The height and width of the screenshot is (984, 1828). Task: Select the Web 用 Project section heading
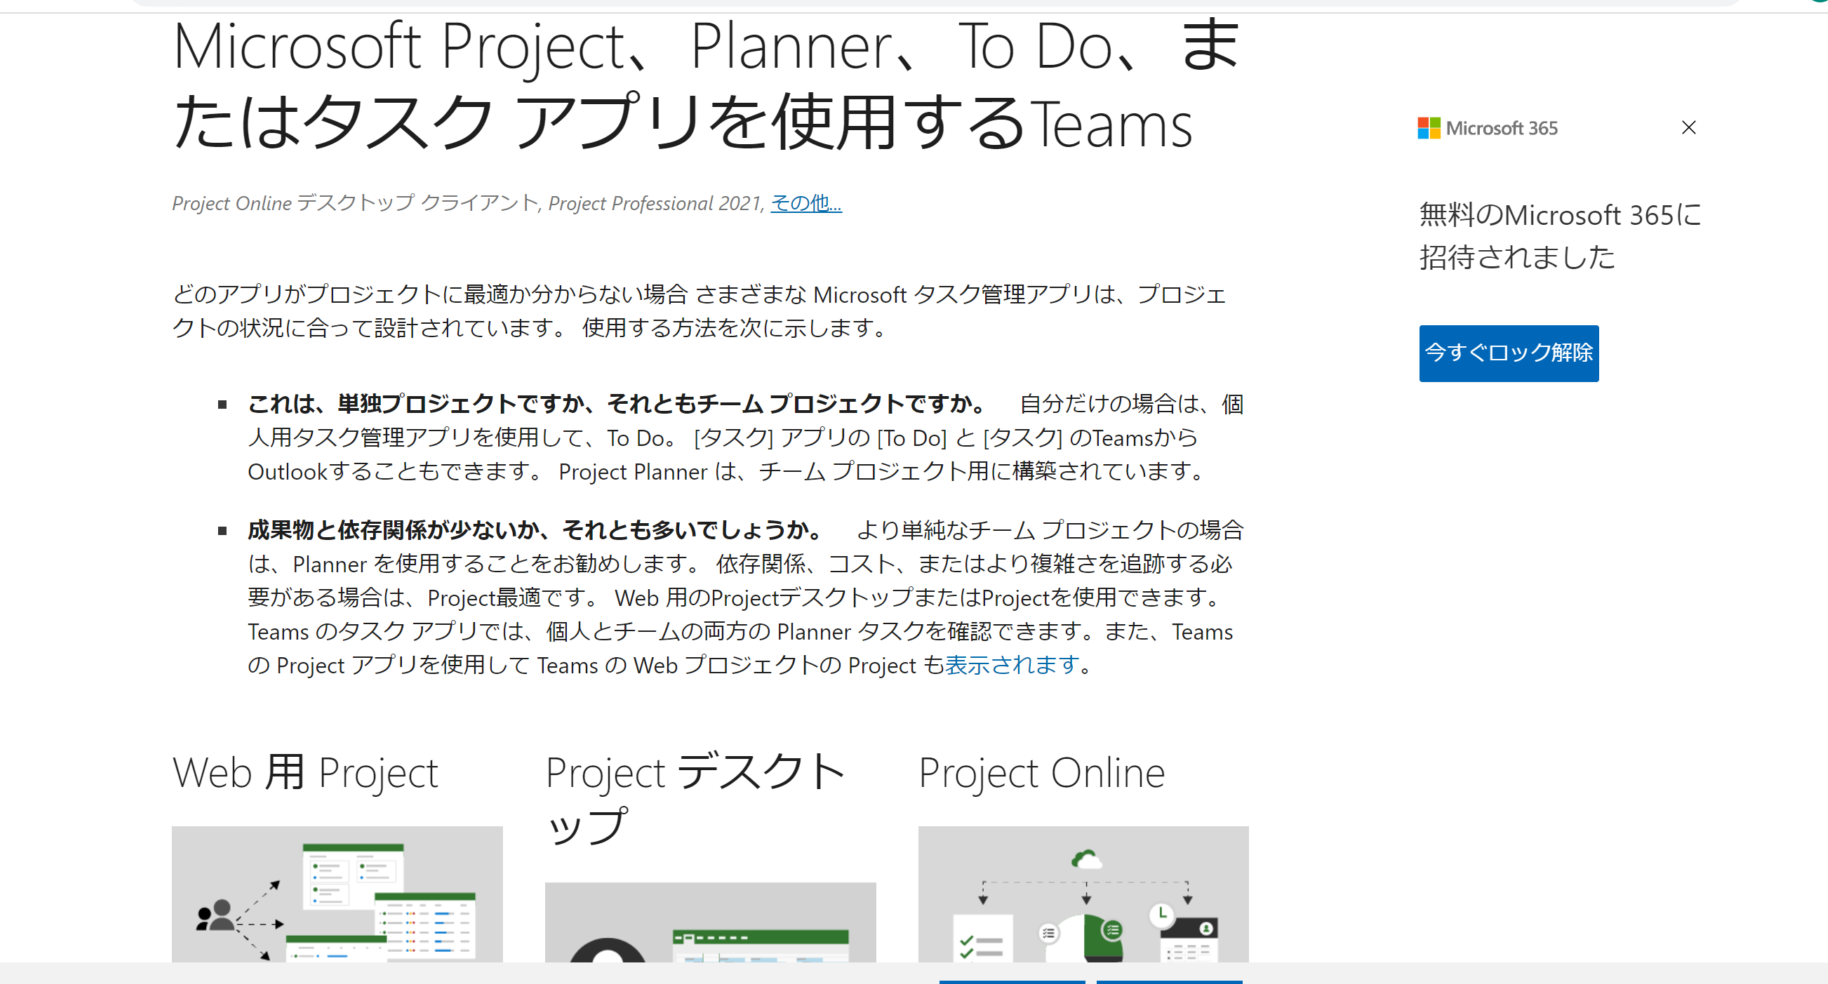[x=304, y=771]
